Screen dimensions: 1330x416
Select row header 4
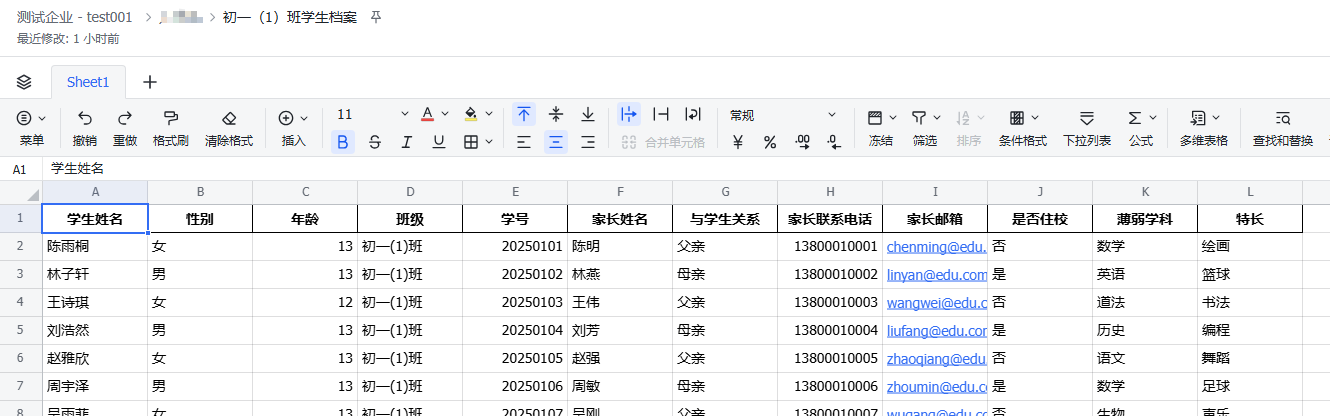[x=20, y=302]
